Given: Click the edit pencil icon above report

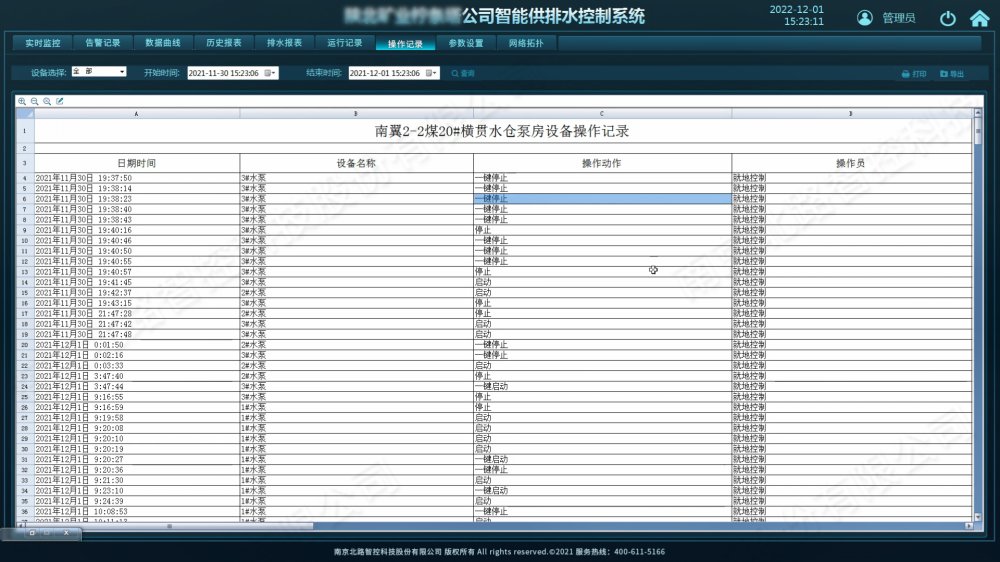Looking at the screenshot, I should [x=60, y=101].
